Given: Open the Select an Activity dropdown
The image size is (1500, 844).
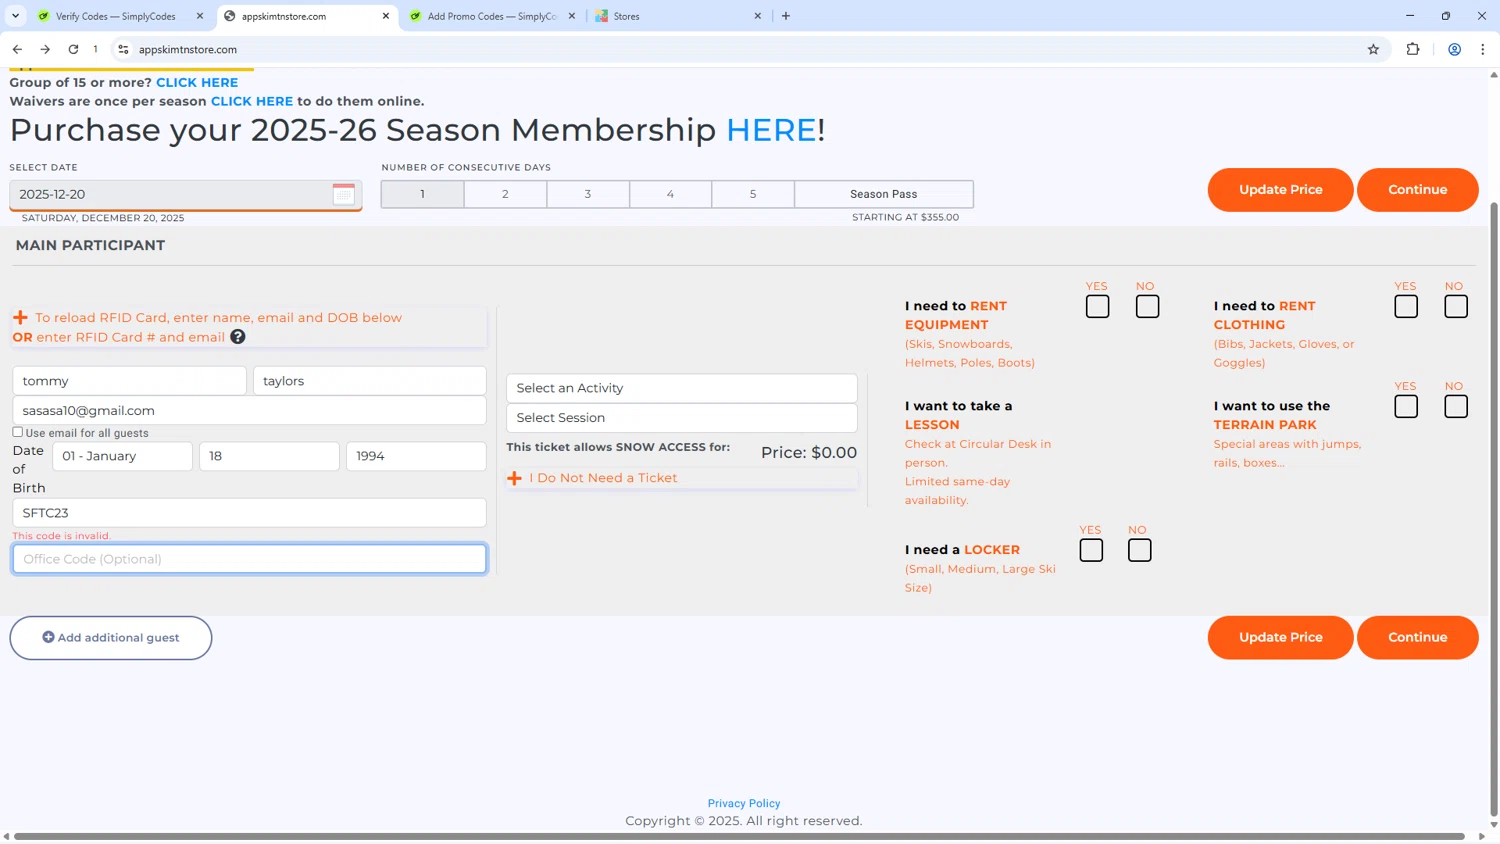Looking at the screenshot, I should [682, 388].
